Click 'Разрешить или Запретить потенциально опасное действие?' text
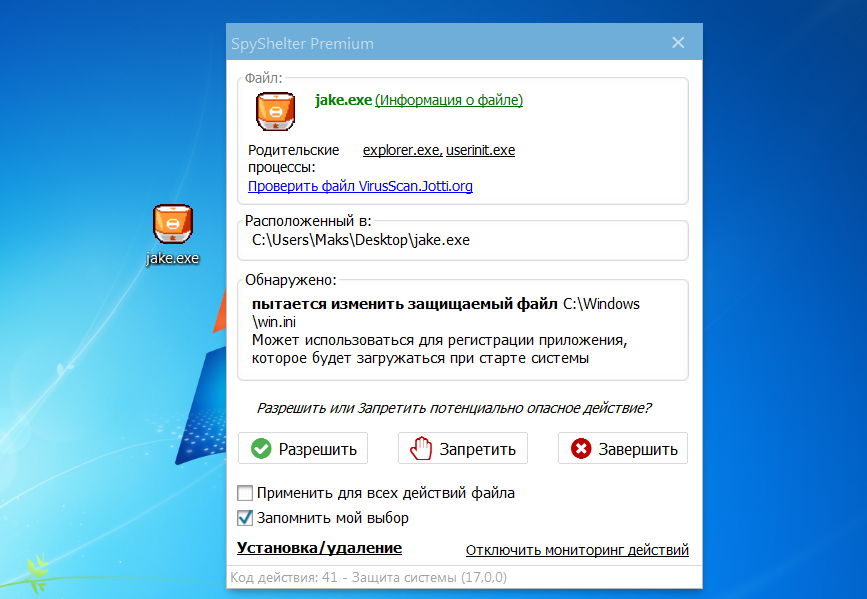Image resolution: width=867 pixels, height=599 pixels. (454, 408)
